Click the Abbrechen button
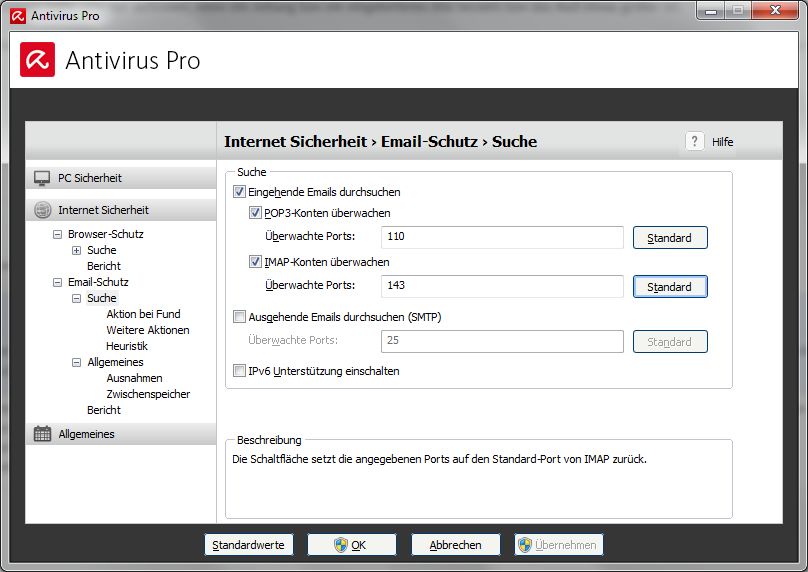This screenshot has width=808, height=572. [456, 545]
